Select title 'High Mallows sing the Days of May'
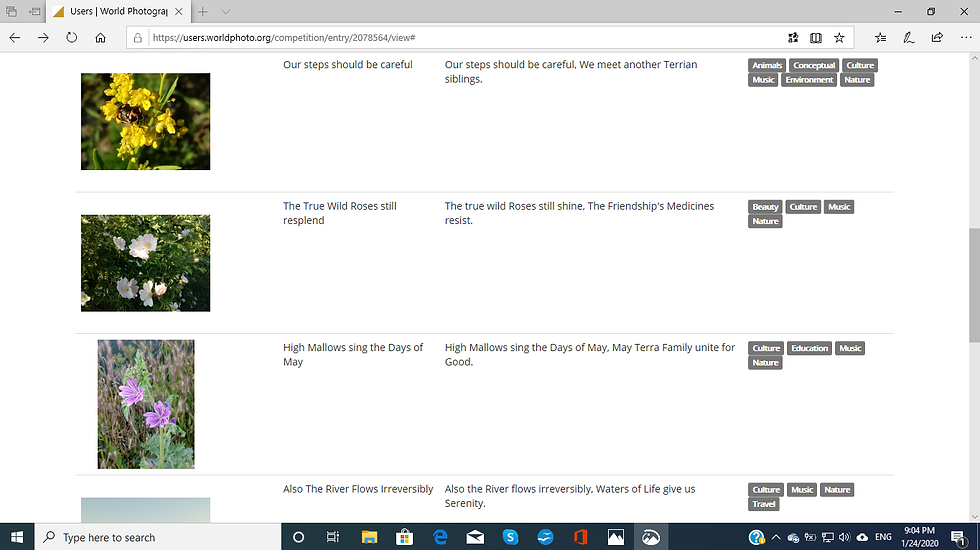This screenshot has width=980, height=550. [x=353, y=354]
